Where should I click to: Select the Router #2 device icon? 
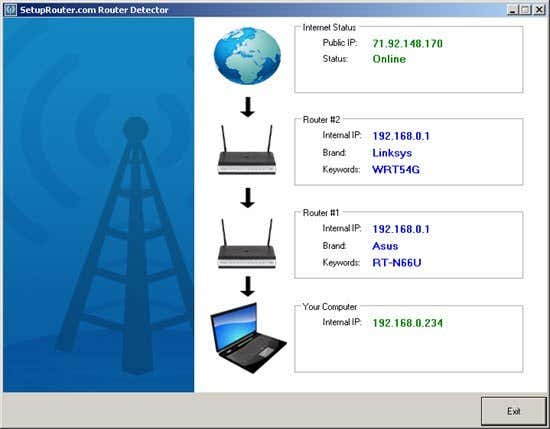click(247, 150)
